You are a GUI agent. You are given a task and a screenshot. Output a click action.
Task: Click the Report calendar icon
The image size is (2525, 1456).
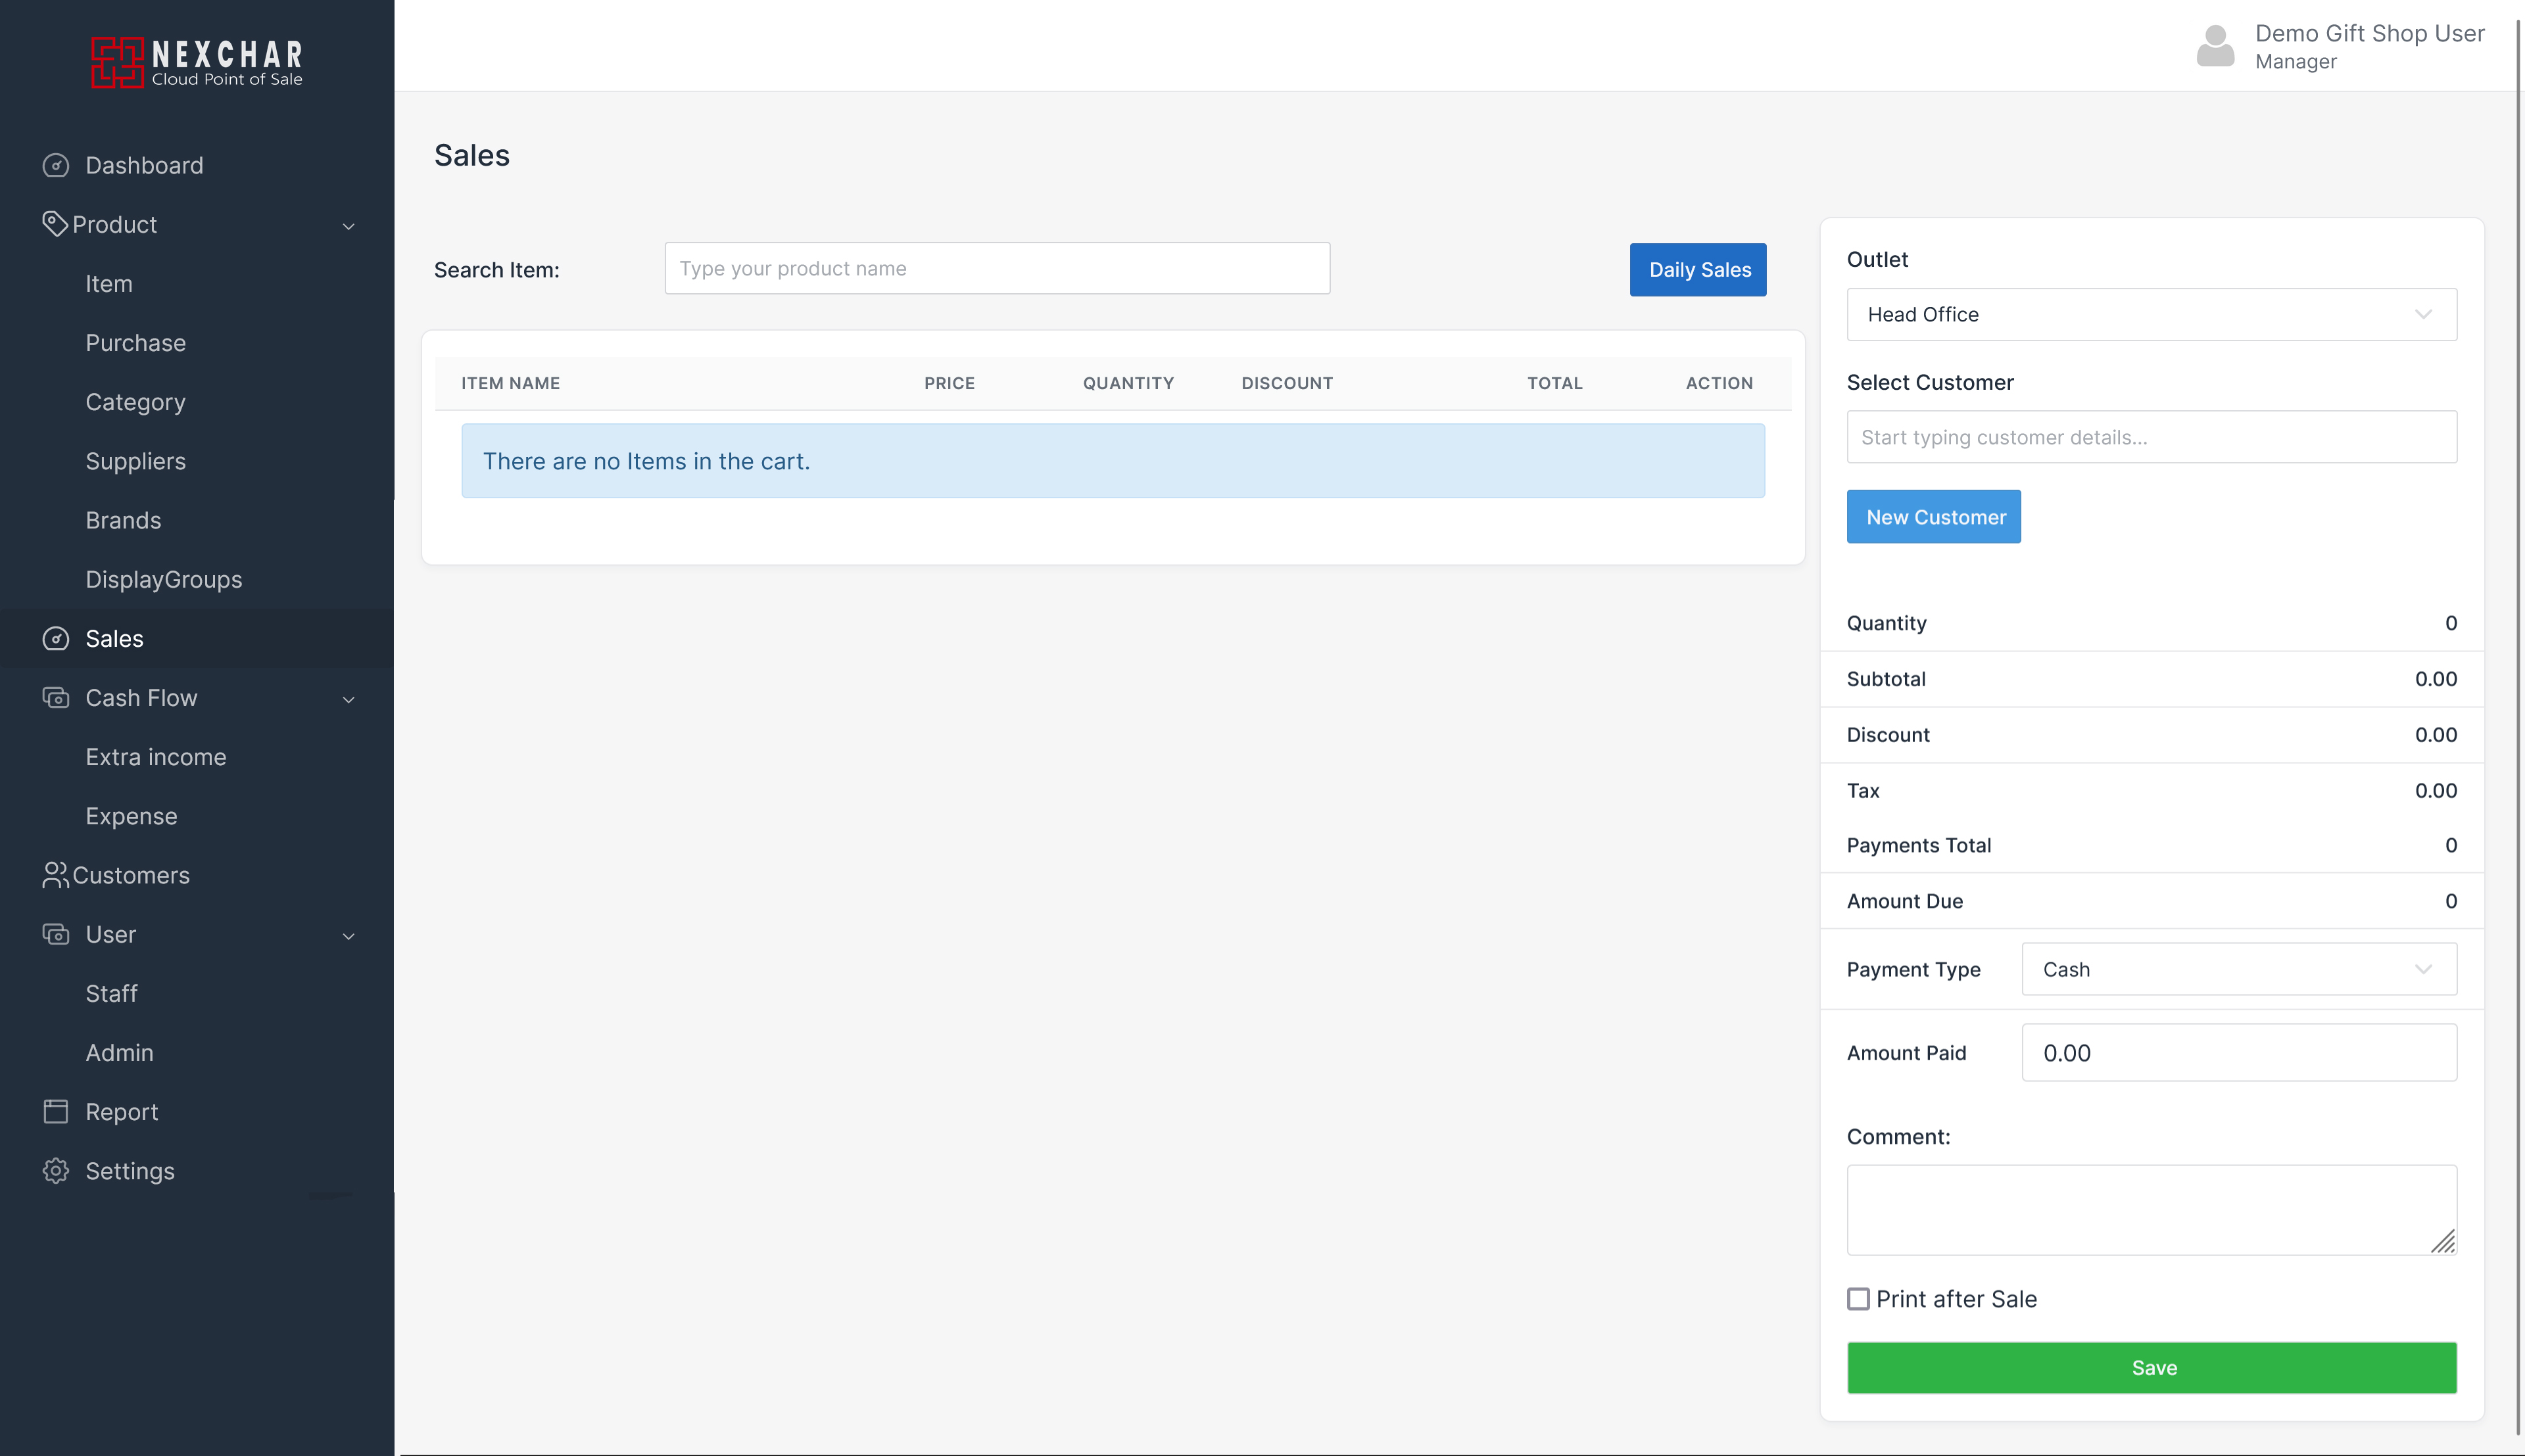point(56,1111)
